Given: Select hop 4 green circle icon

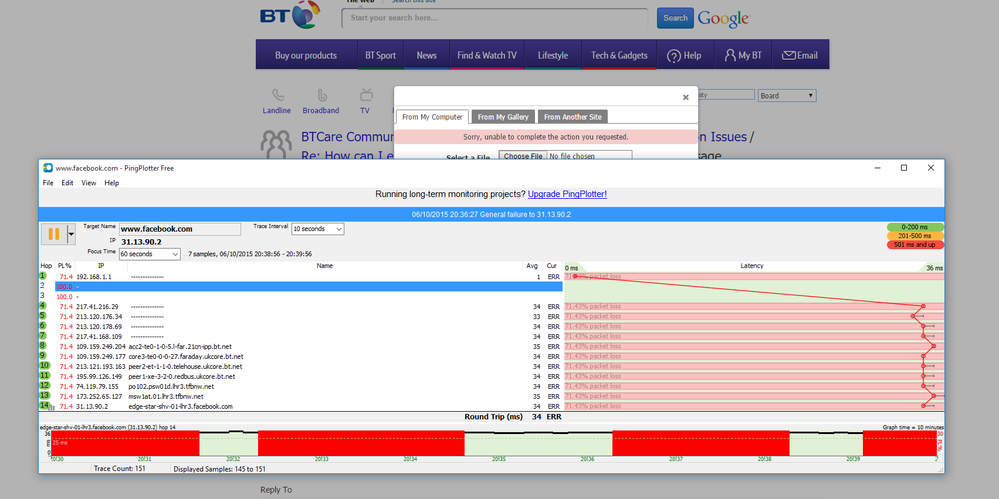Looking at the screenshot, I should [x=43, y=306].
